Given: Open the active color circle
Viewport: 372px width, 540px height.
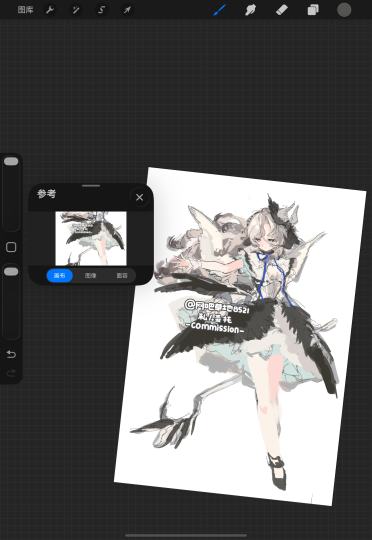Looking at the screenshot, I should (344, 10).
